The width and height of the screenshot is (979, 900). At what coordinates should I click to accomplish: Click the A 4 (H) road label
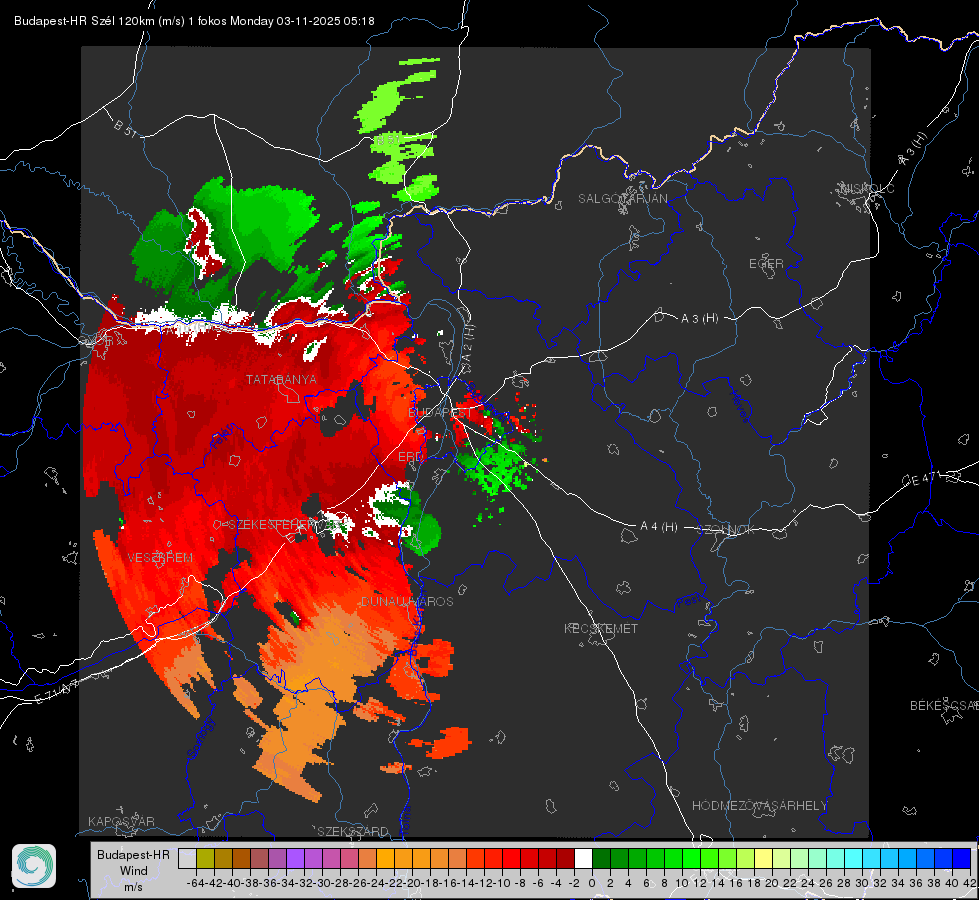[659, 527]
